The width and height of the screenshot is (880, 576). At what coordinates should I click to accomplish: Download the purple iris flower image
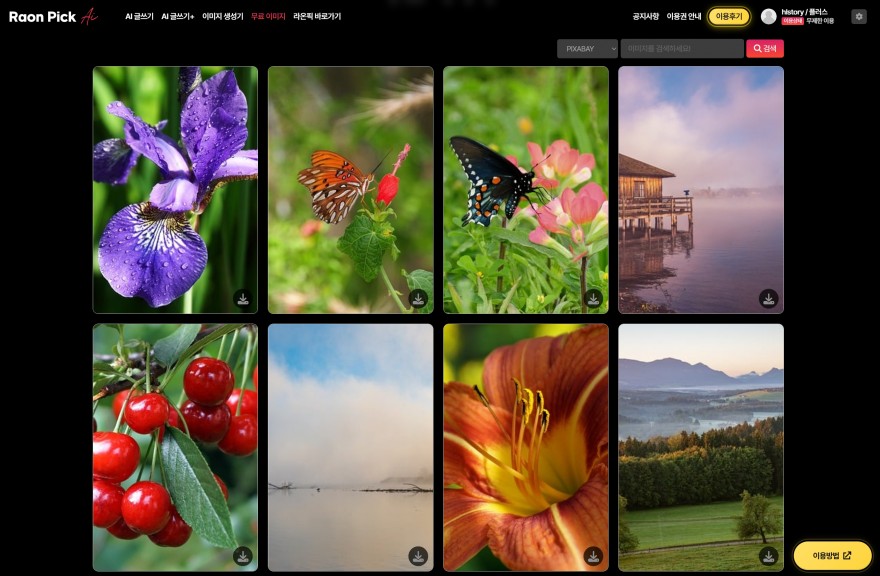[x=243, y=298]
